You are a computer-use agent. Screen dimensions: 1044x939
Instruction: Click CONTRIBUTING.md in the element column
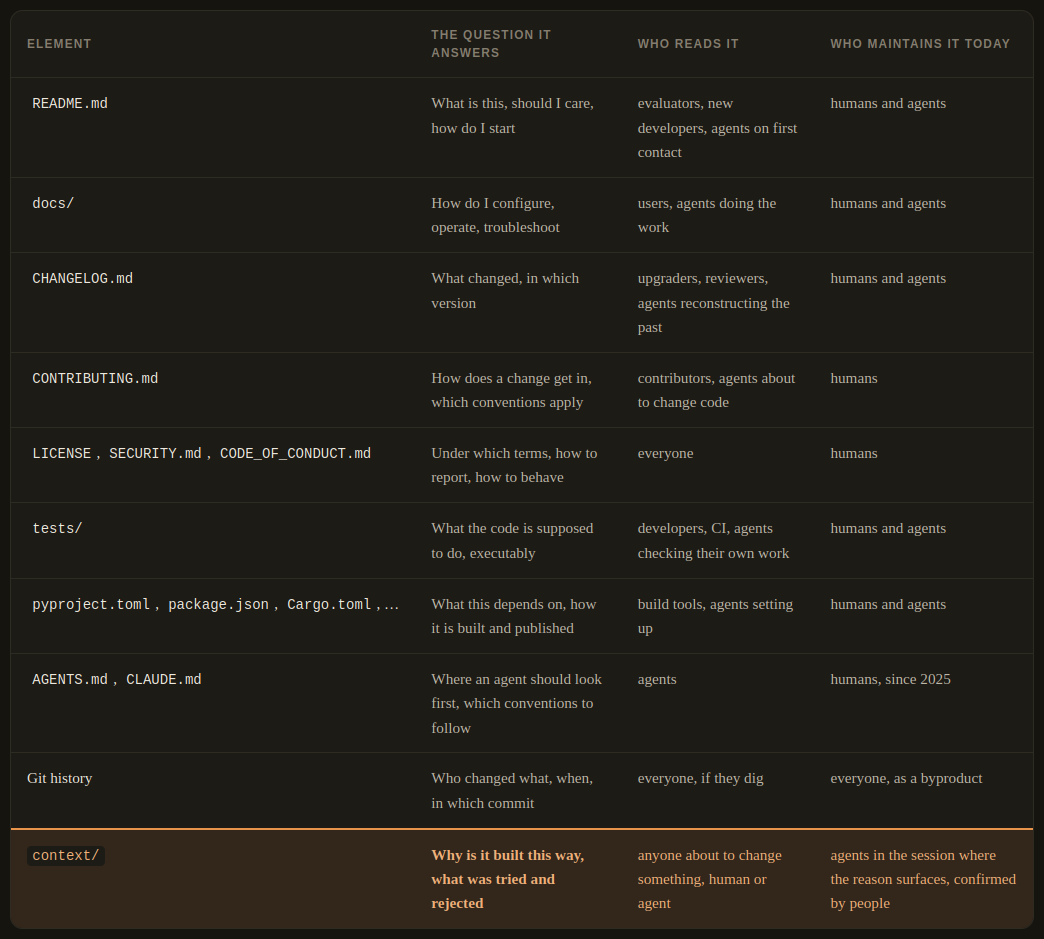(x=95, y=379)
